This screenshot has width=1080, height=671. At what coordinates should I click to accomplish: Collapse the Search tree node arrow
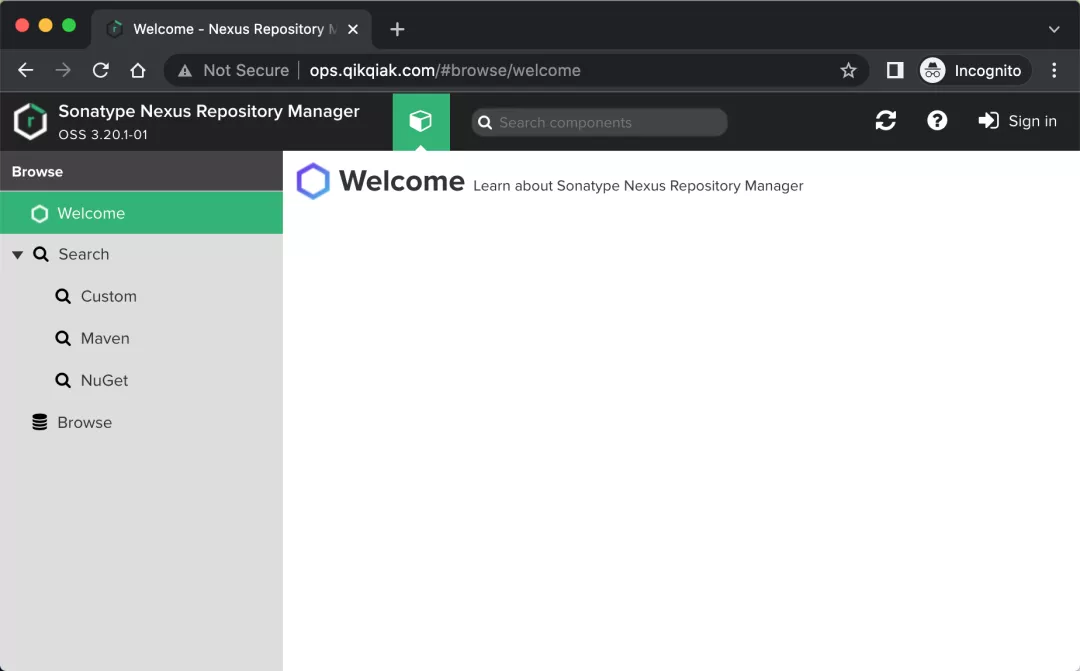click(x=17, y=255)
